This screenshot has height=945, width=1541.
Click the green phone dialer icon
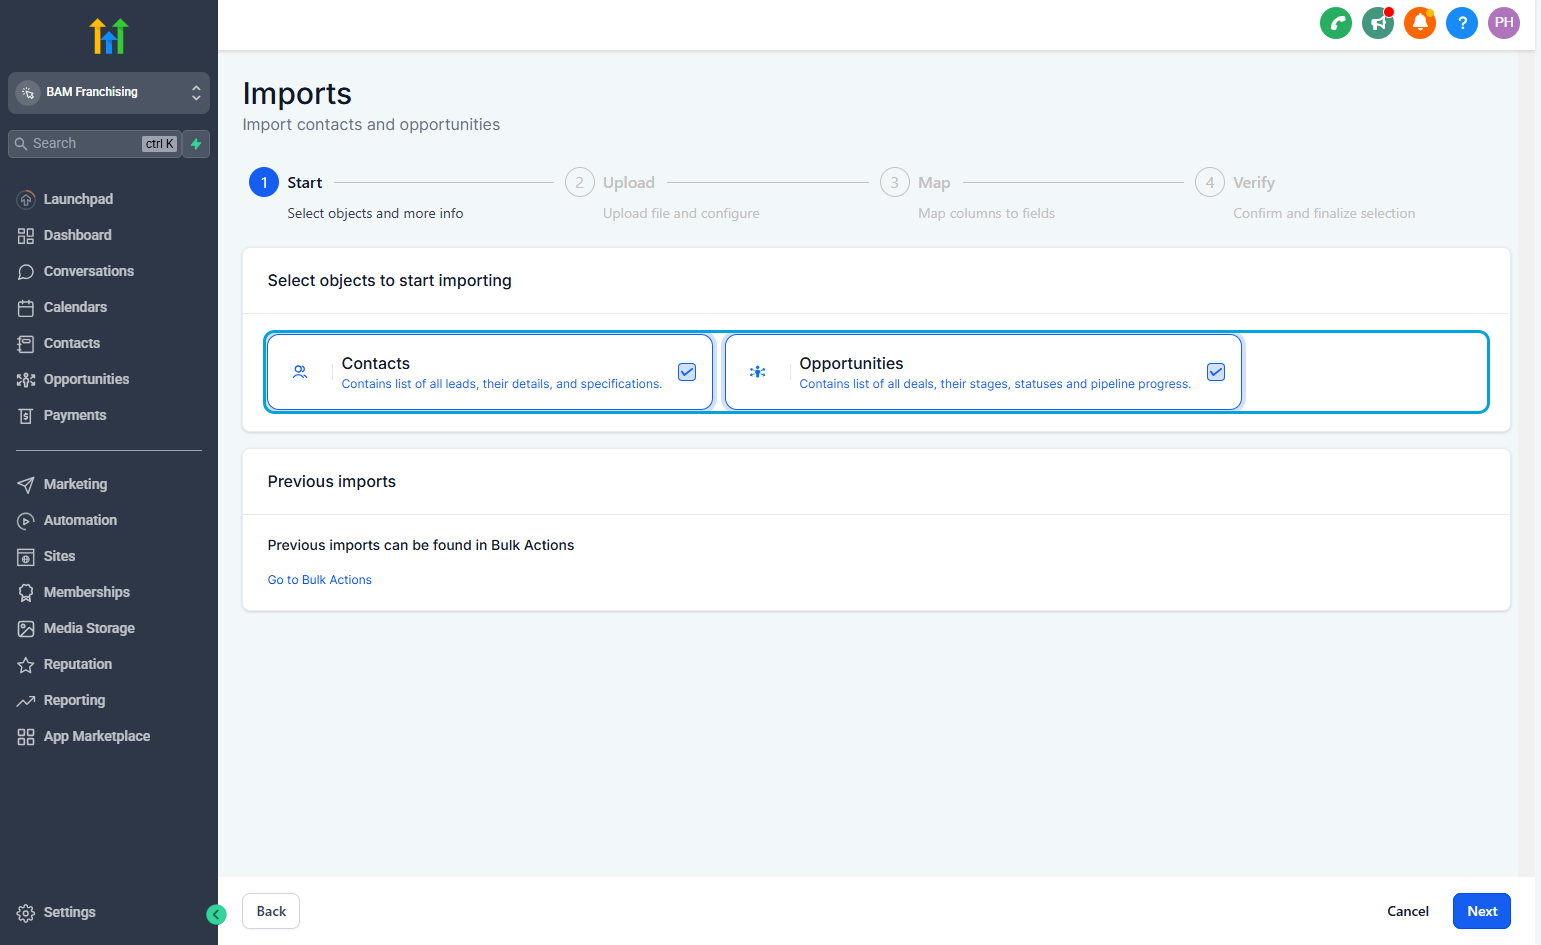1336,23
